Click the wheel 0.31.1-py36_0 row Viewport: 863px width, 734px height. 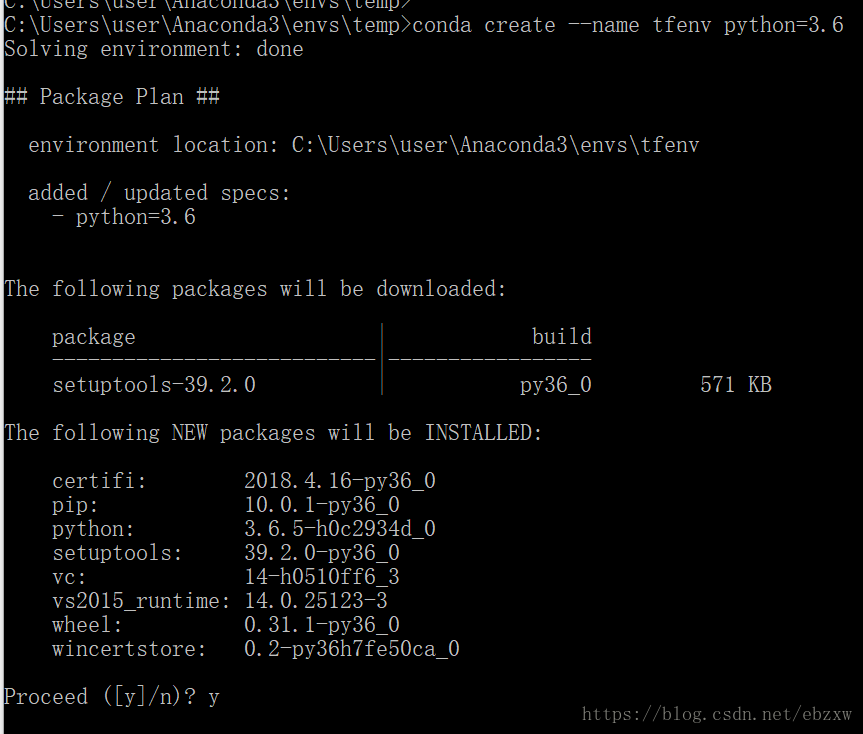pyautogui.click(x=226, y=625)
